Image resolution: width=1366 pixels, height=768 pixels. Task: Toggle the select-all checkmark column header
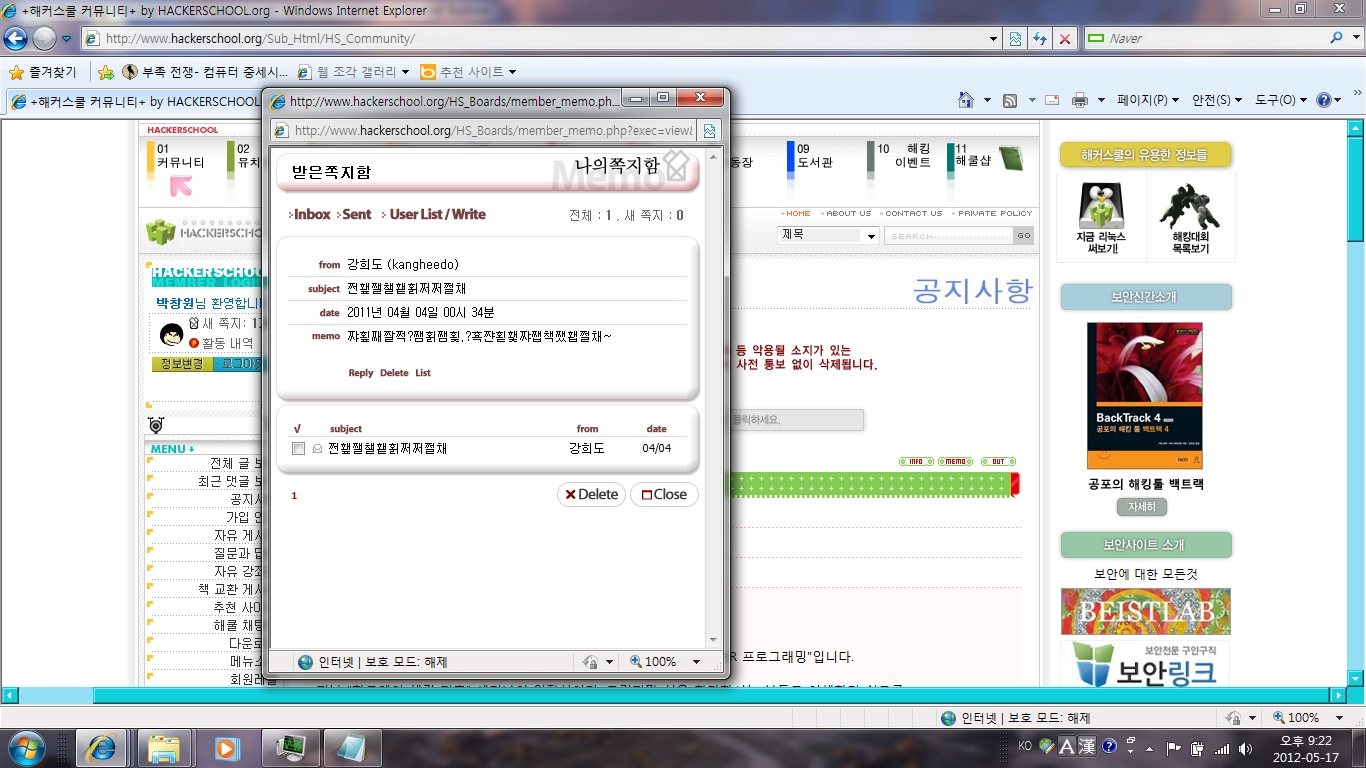tap(297, 429)
